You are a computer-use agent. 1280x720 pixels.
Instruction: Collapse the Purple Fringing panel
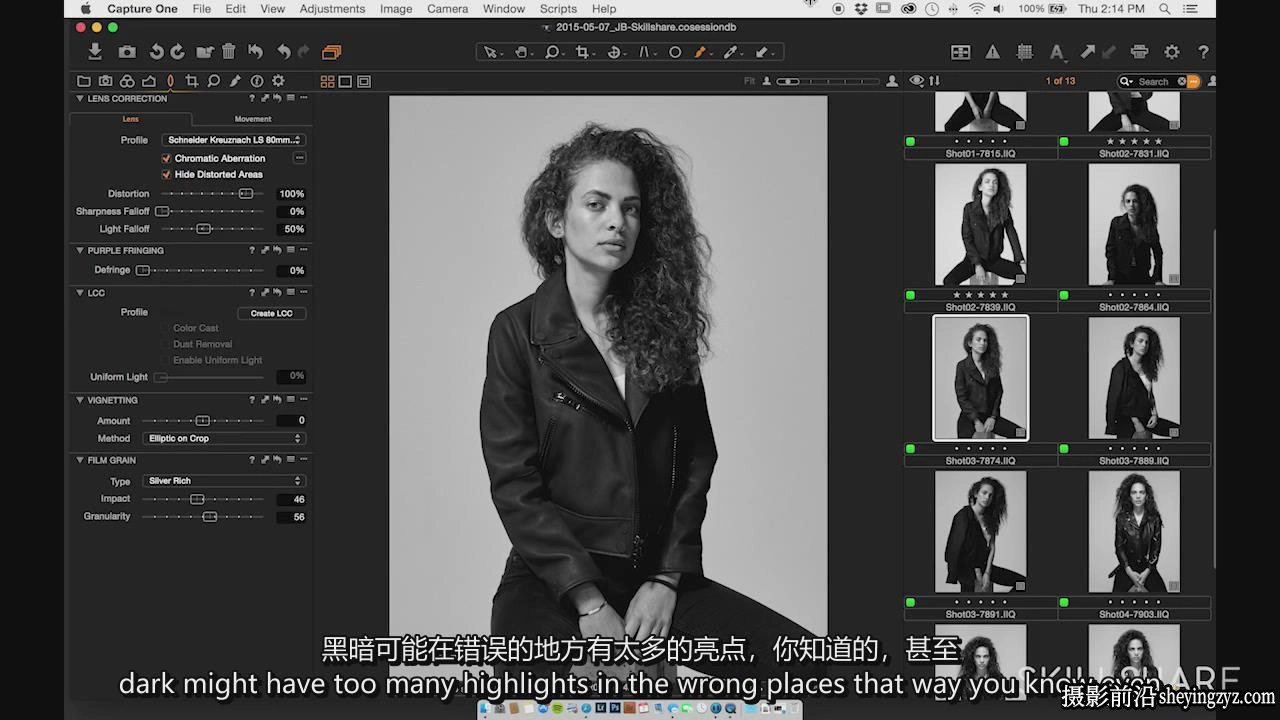click(x=80, y=250)
